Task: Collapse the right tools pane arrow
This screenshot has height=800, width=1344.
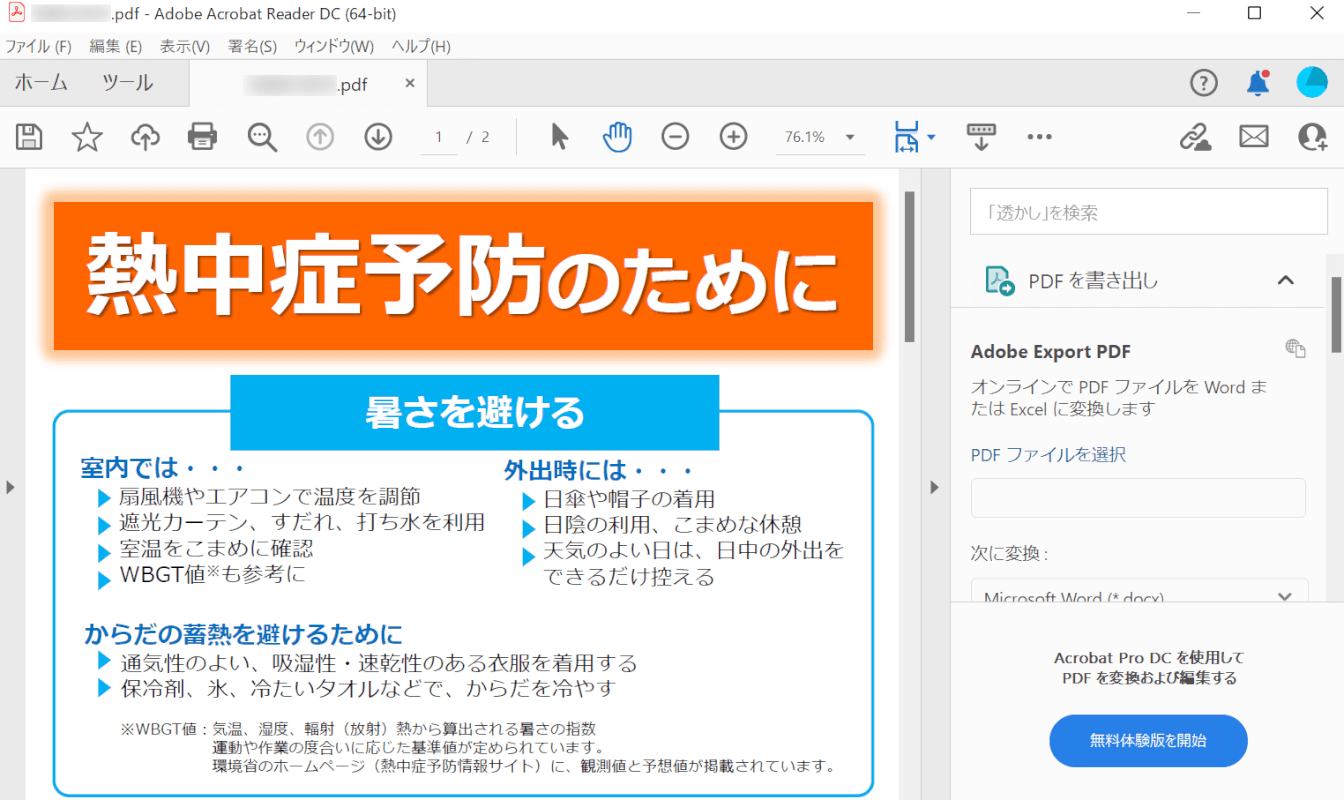Action: [935, 487]
